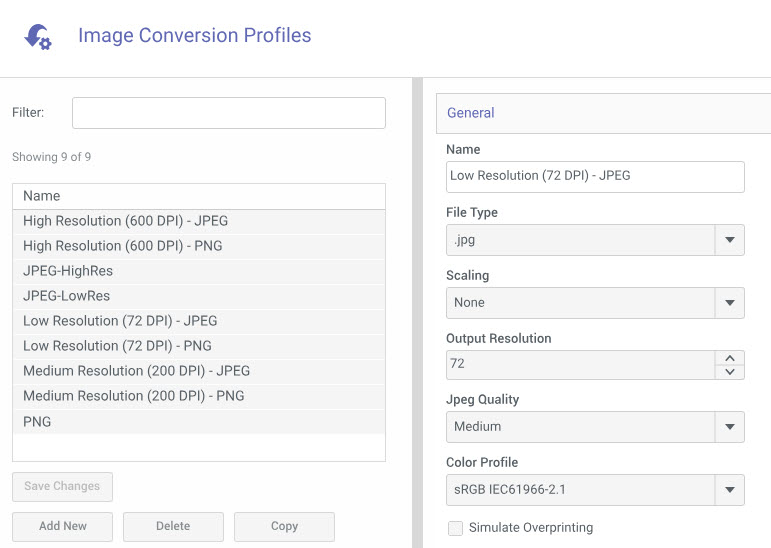Click the Output Resolution value field
The height and width of the screenshot is (548, 771).
[580, 365]
